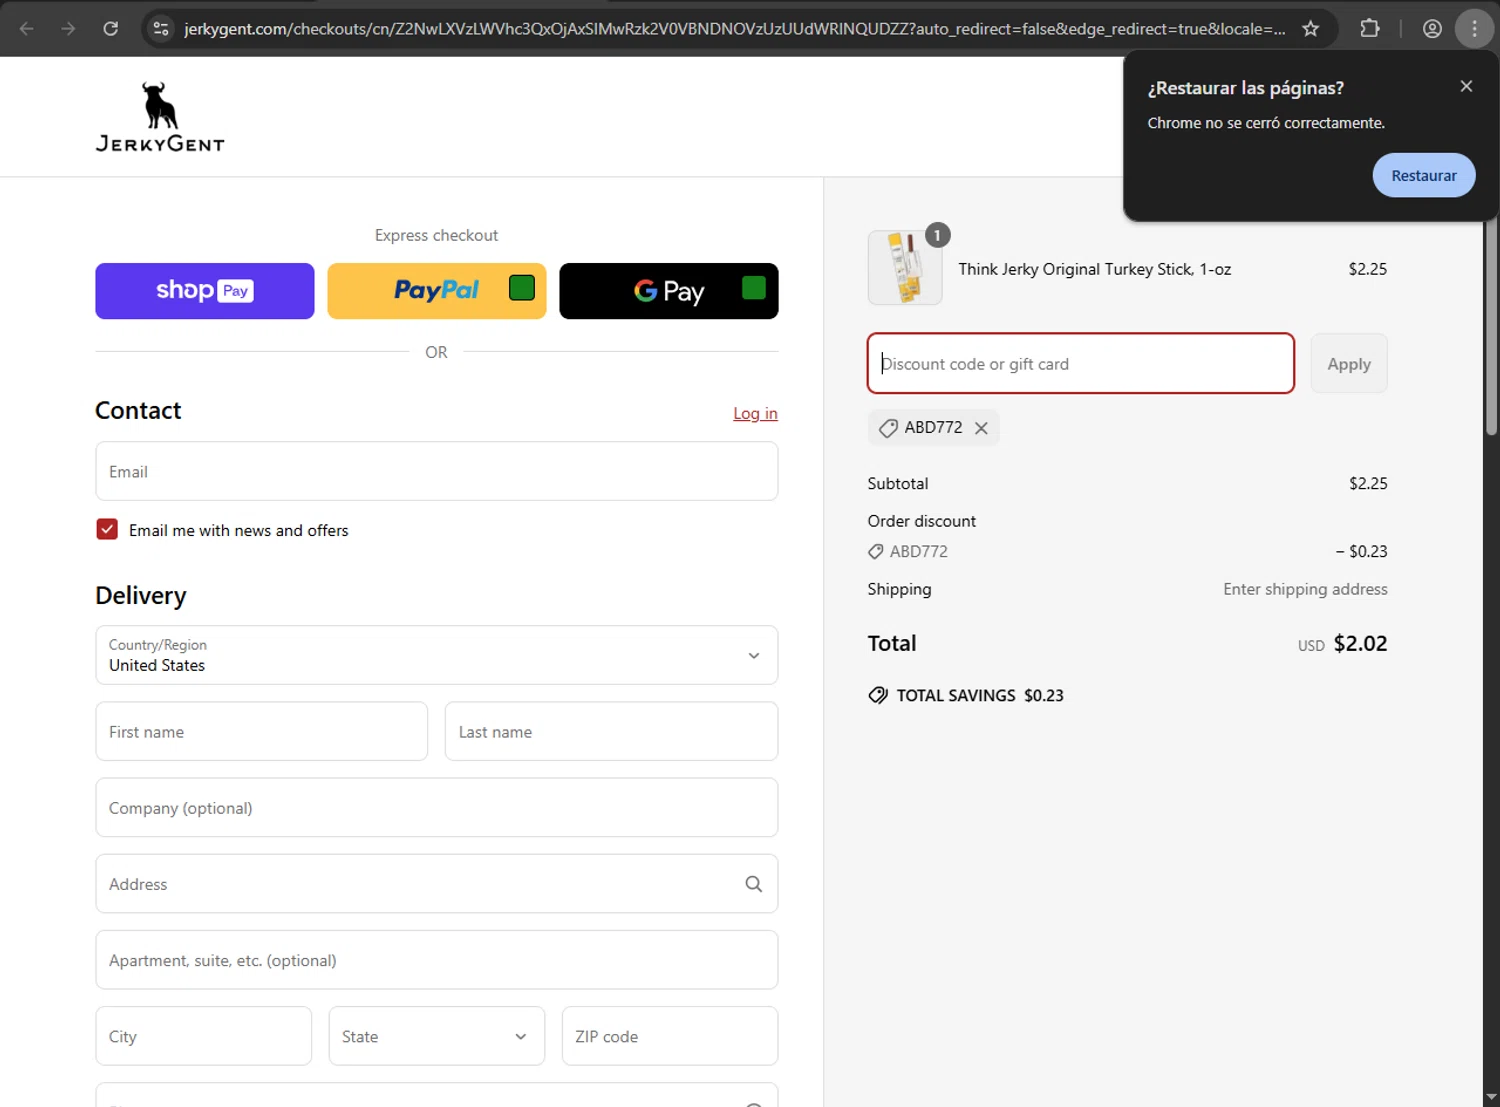
Task: Open Chrome's three-dot menu
Action: (1474, 28)
